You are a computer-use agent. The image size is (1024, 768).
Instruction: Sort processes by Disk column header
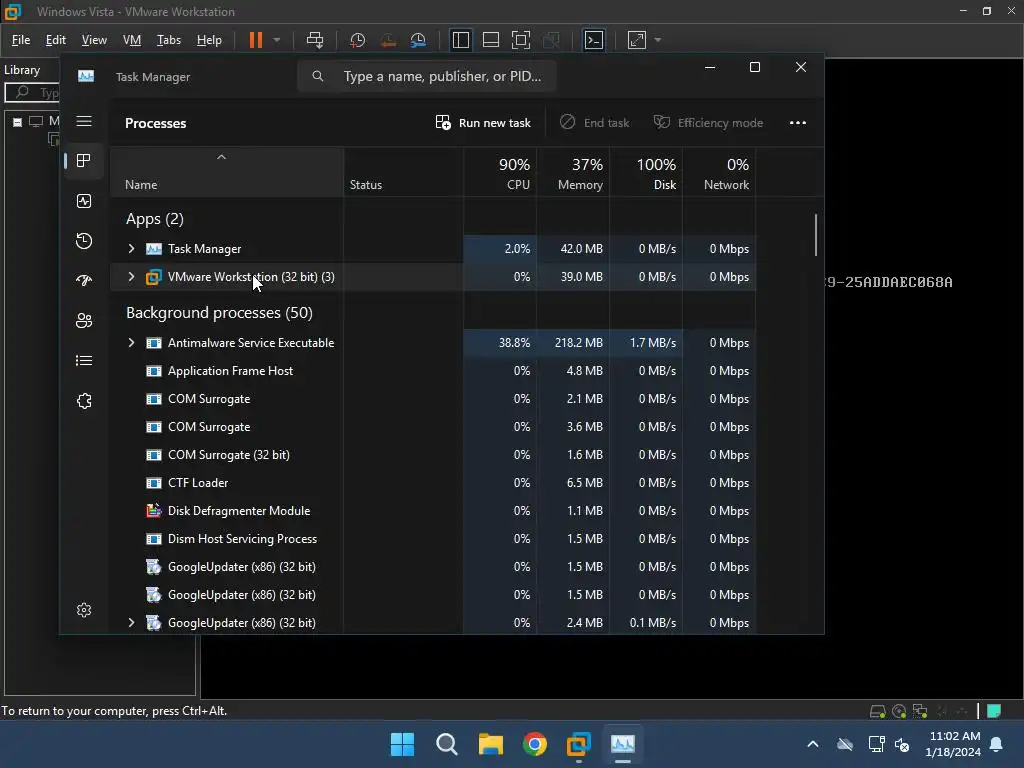point(646,172)
